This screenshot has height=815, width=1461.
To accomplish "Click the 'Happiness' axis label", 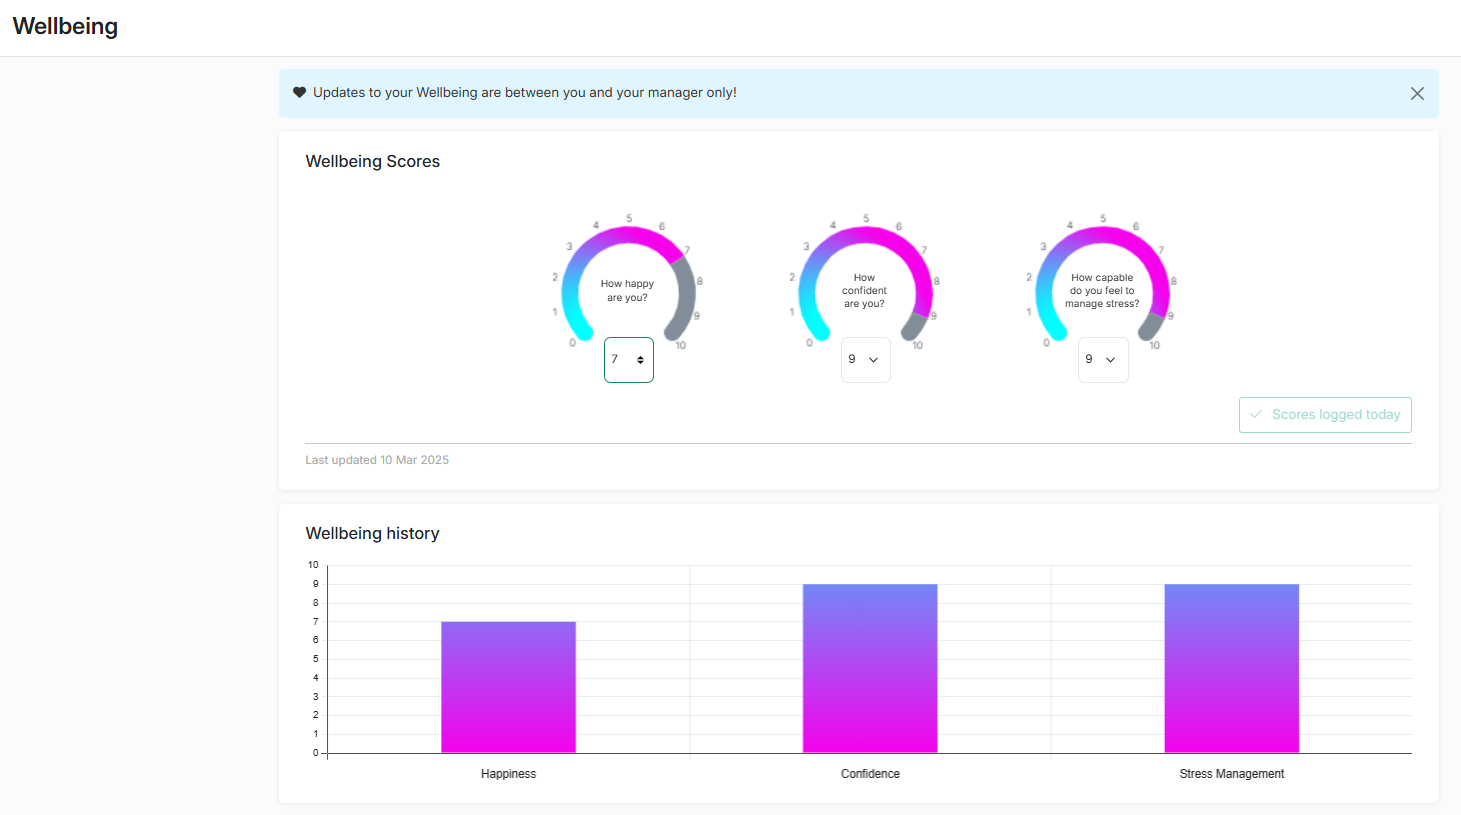I will 508,774.
